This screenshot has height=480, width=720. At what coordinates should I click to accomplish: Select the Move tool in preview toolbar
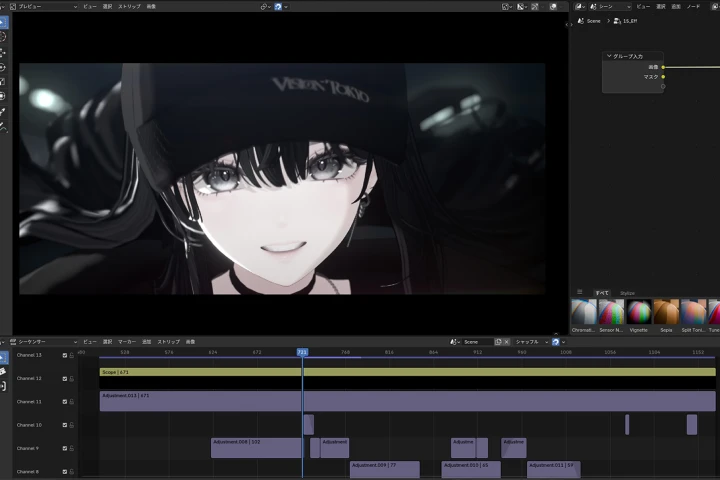tap(3, 52)
